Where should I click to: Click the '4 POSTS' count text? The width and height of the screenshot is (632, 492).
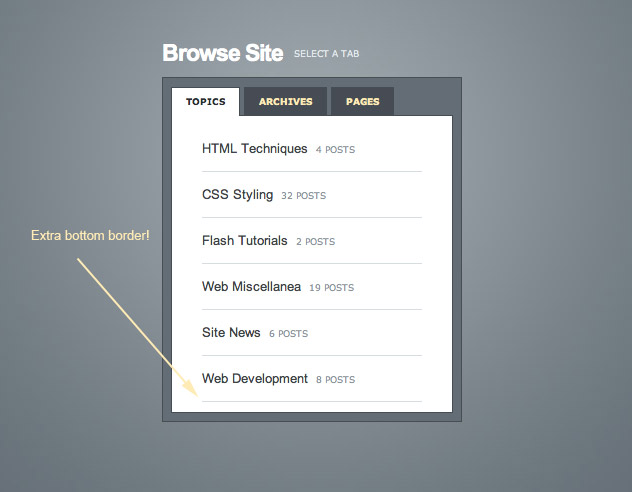(335, 150)
